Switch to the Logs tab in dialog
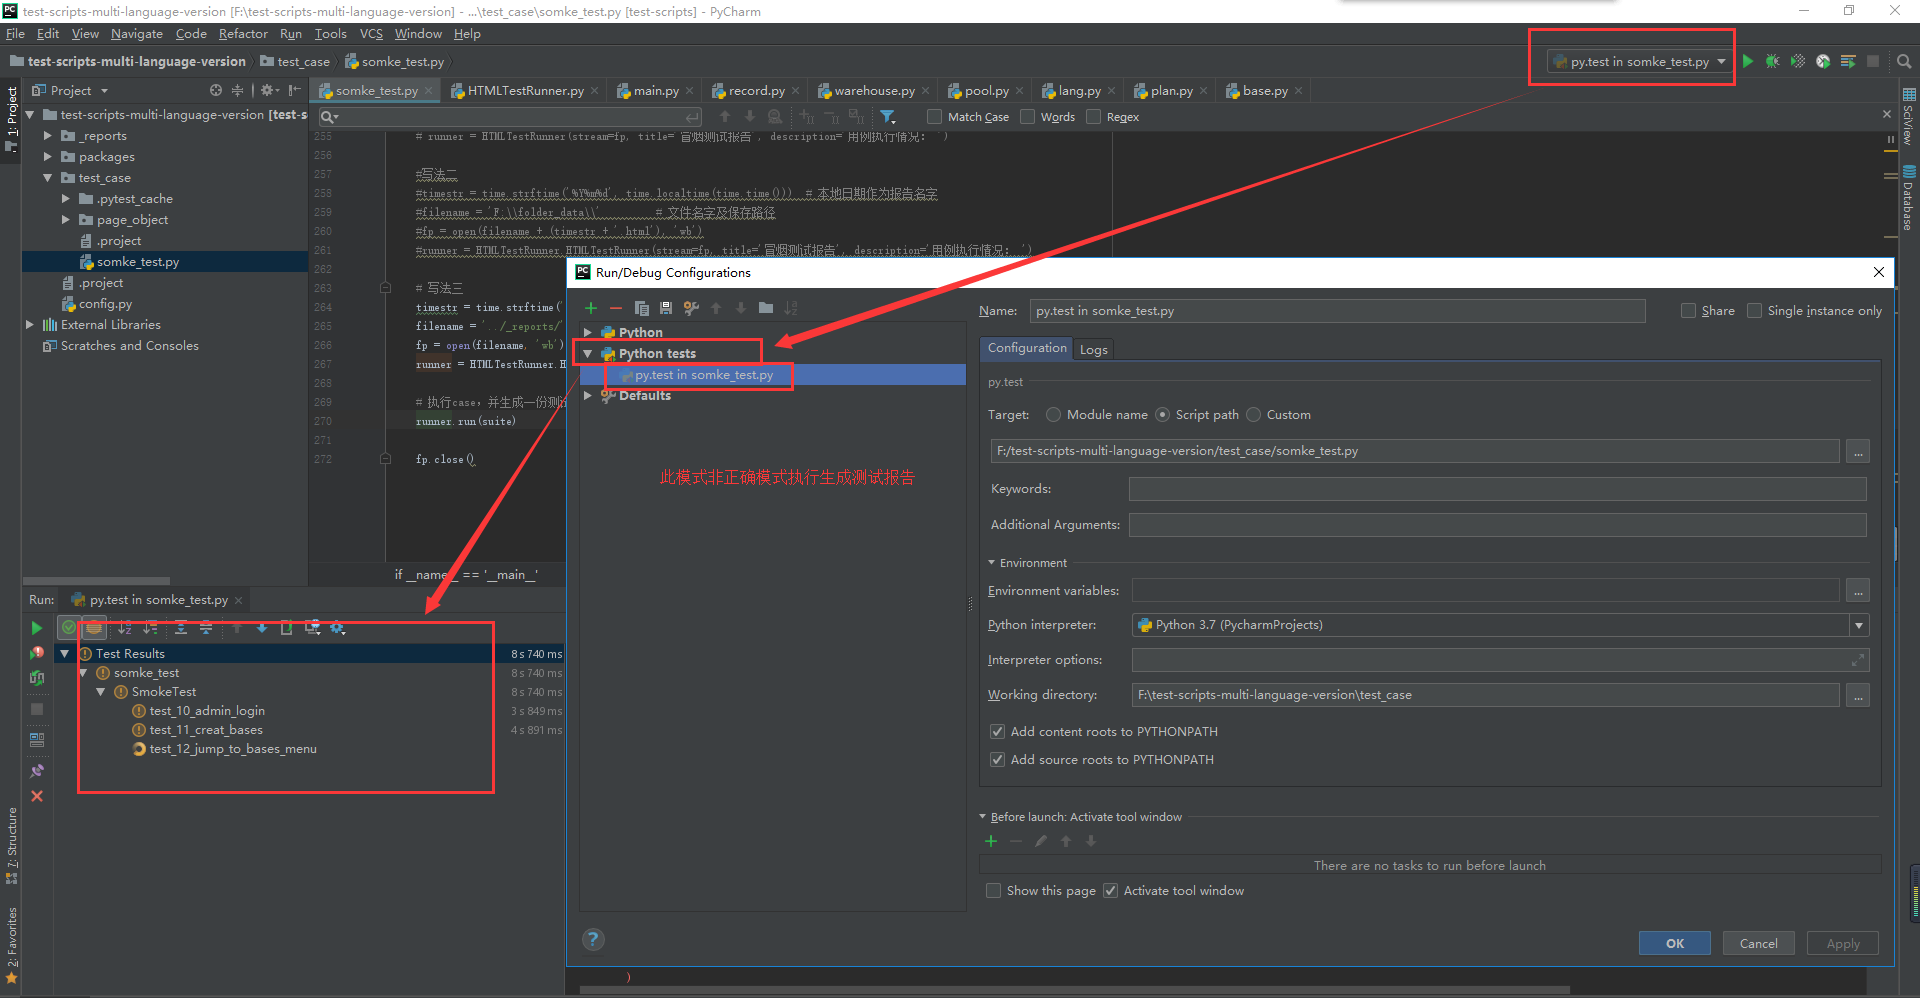Image resolution: width=1920 pixels, height=998 pixels. (x=1093, y=349)
